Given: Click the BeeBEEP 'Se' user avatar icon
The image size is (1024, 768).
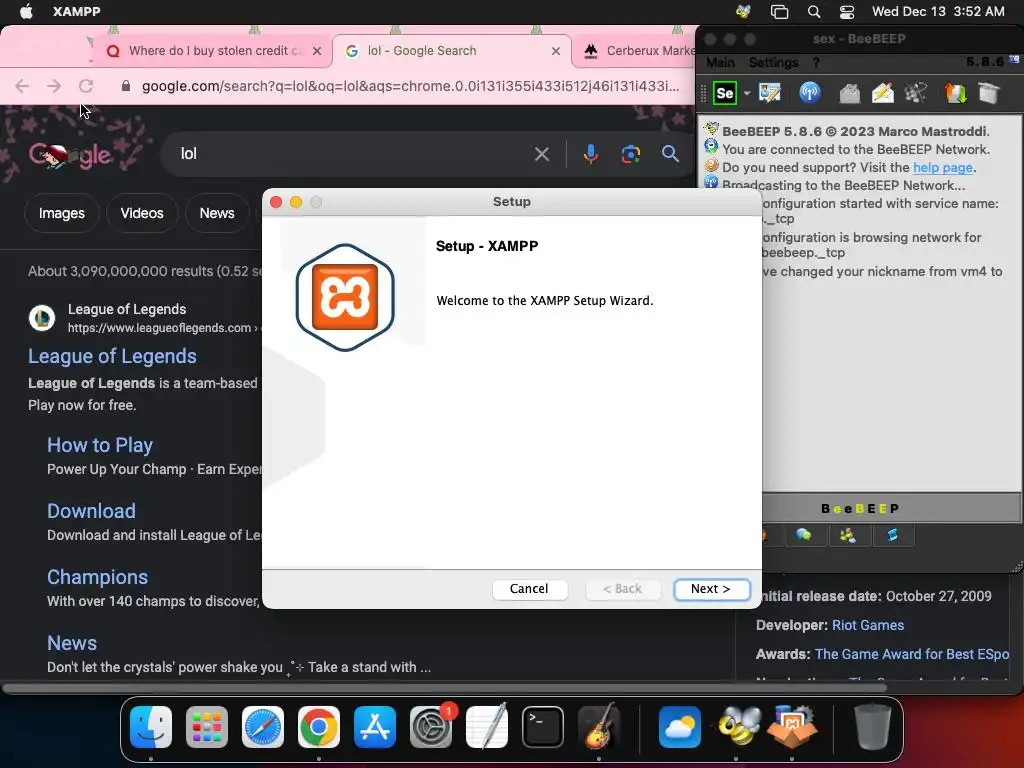Looking at the screenshot, I should click(x=725, y=93).
